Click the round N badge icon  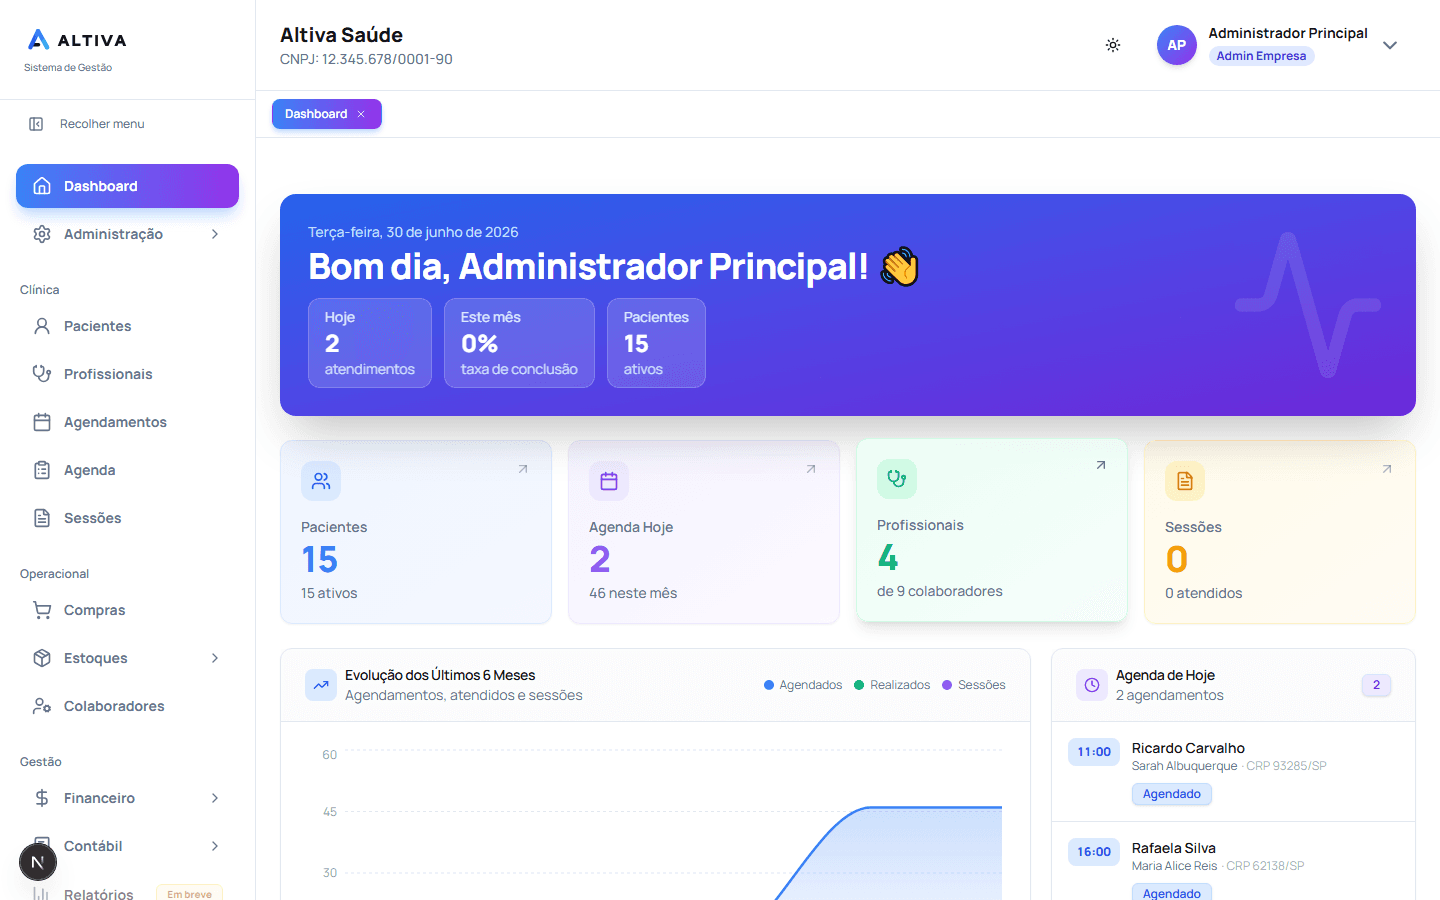38,862
